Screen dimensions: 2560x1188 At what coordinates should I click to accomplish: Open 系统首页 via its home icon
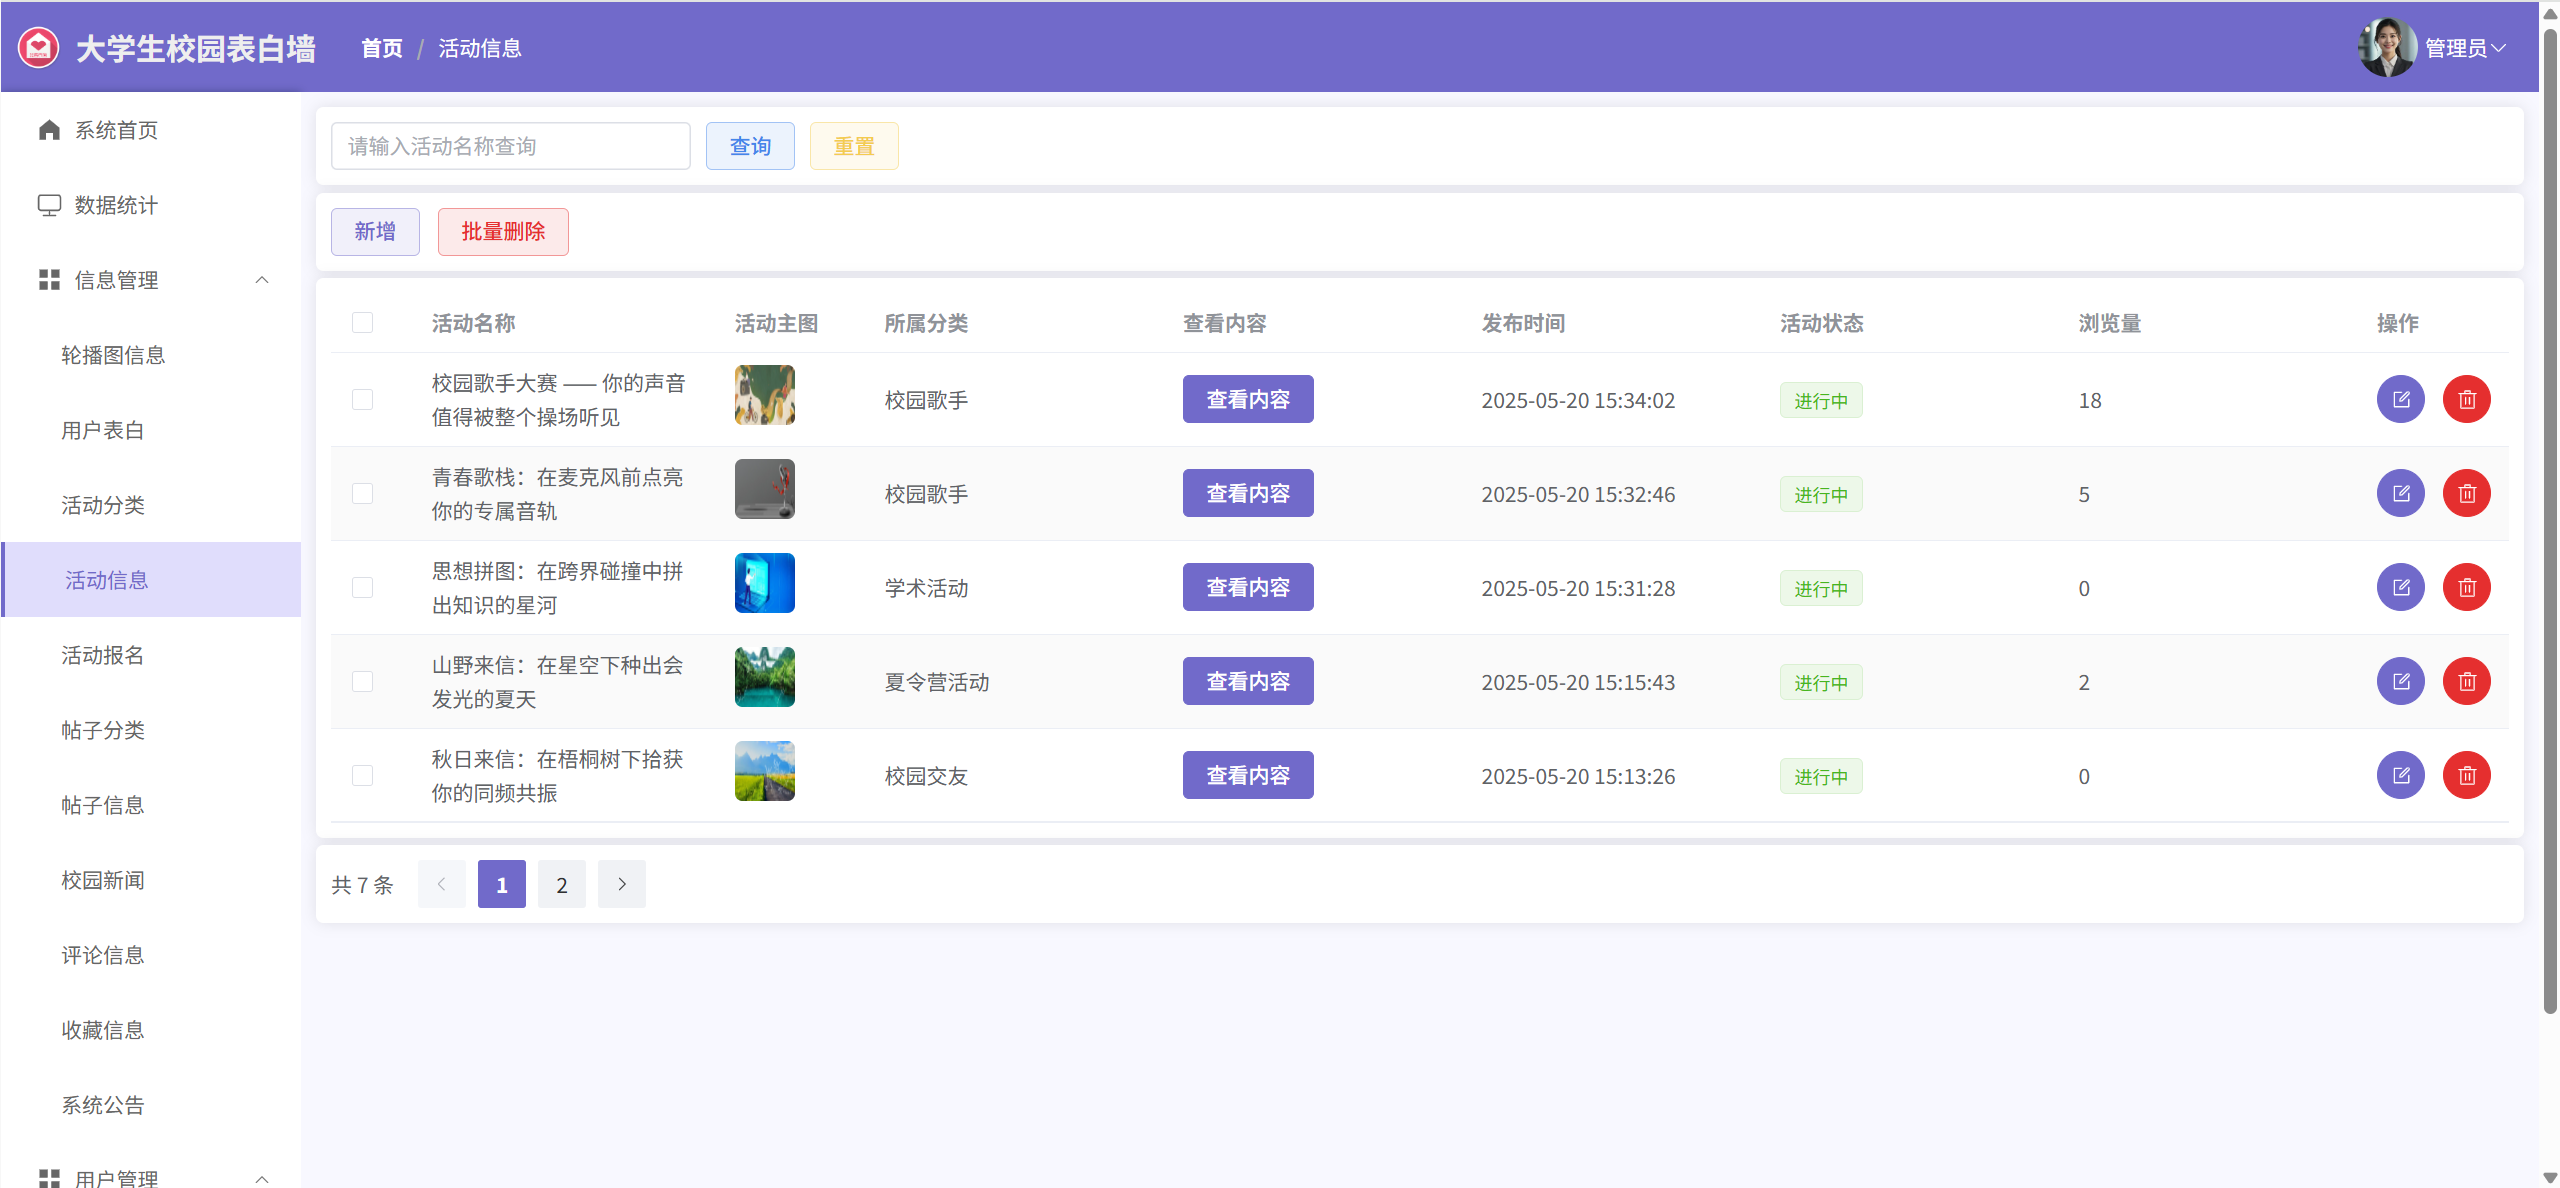tap(49, 130)
